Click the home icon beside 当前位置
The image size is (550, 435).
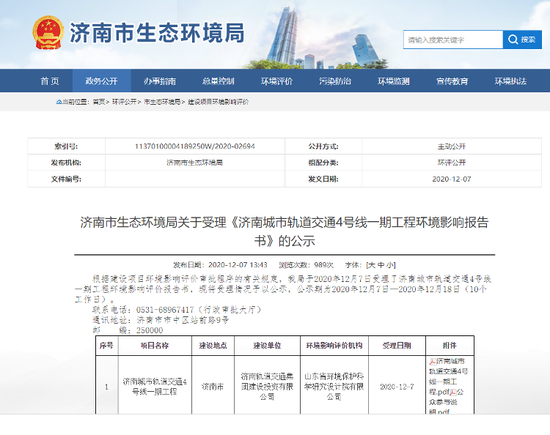click(x=59, y=102)
